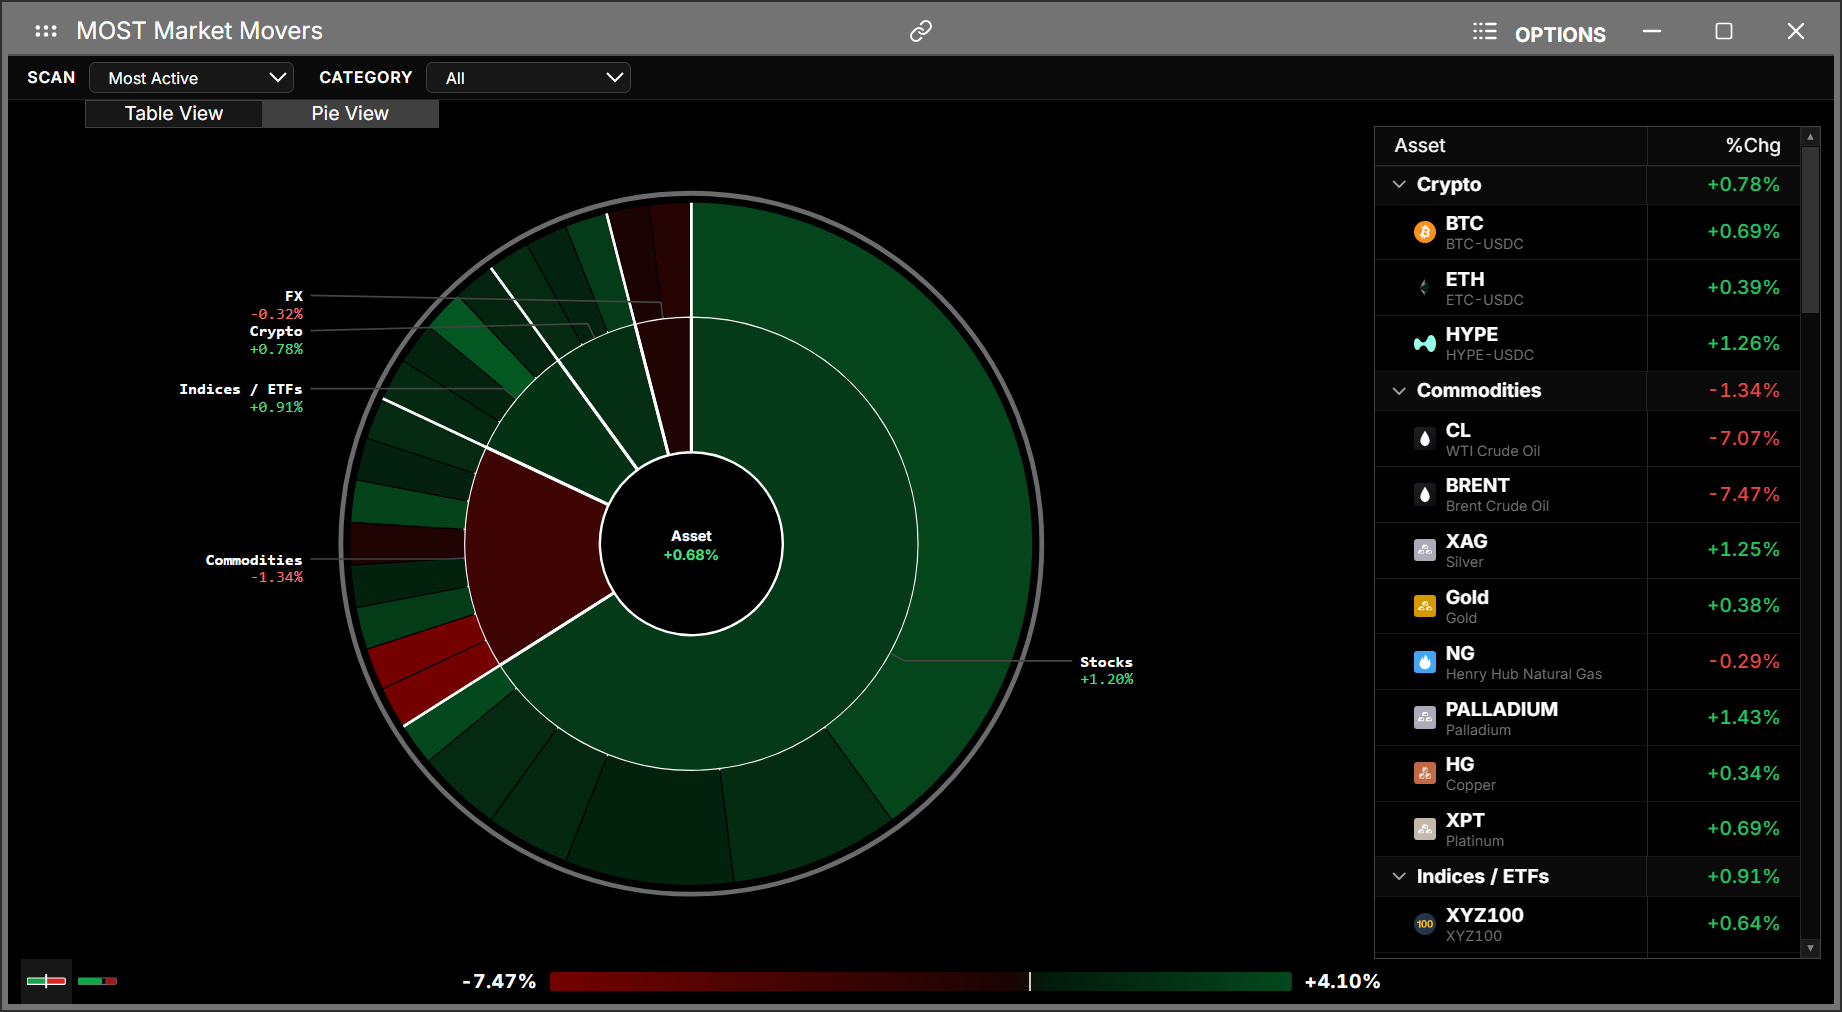Click the XPT platinum icon
The height and width of the screenshot is (1012, 1842).
pos(1425,829)
